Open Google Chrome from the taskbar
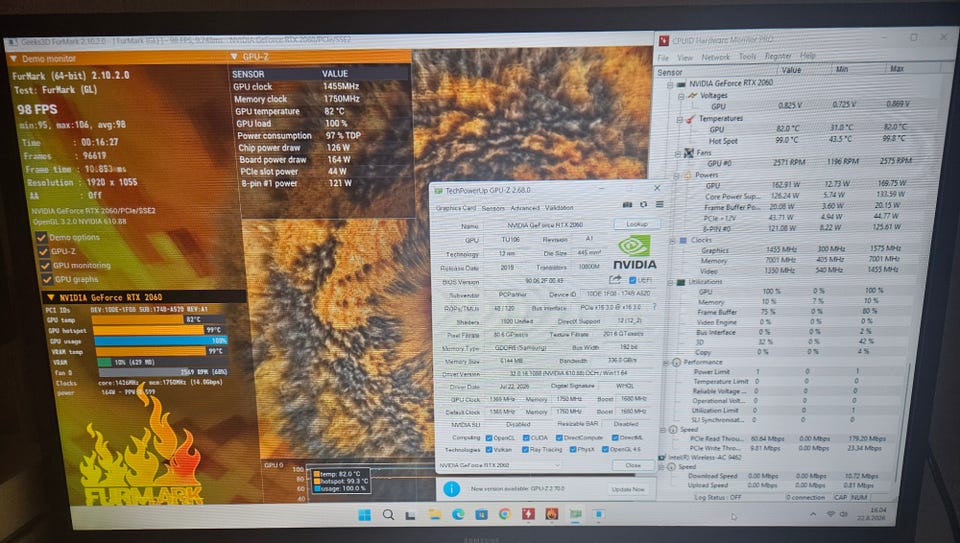The width and height of the screenshot is (960, 543). tap(504, 514)
